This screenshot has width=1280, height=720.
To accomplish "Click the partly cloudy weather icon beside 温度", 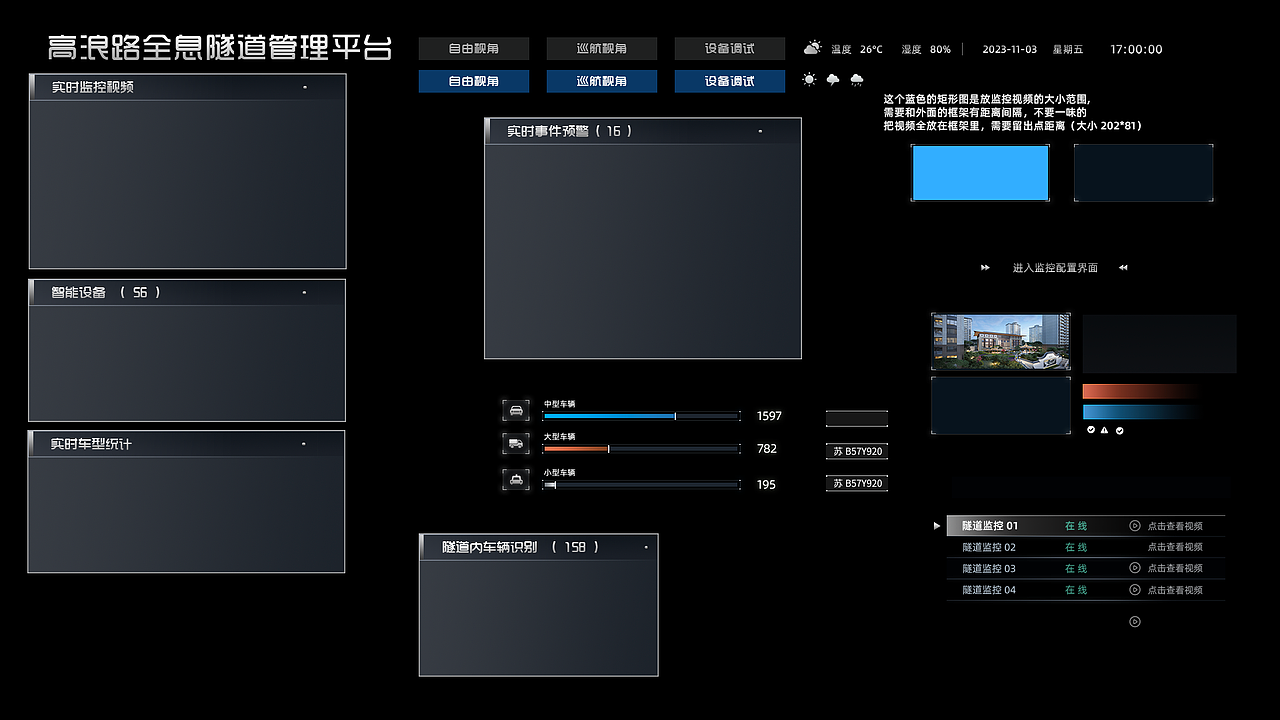I will tap(812, 48).
